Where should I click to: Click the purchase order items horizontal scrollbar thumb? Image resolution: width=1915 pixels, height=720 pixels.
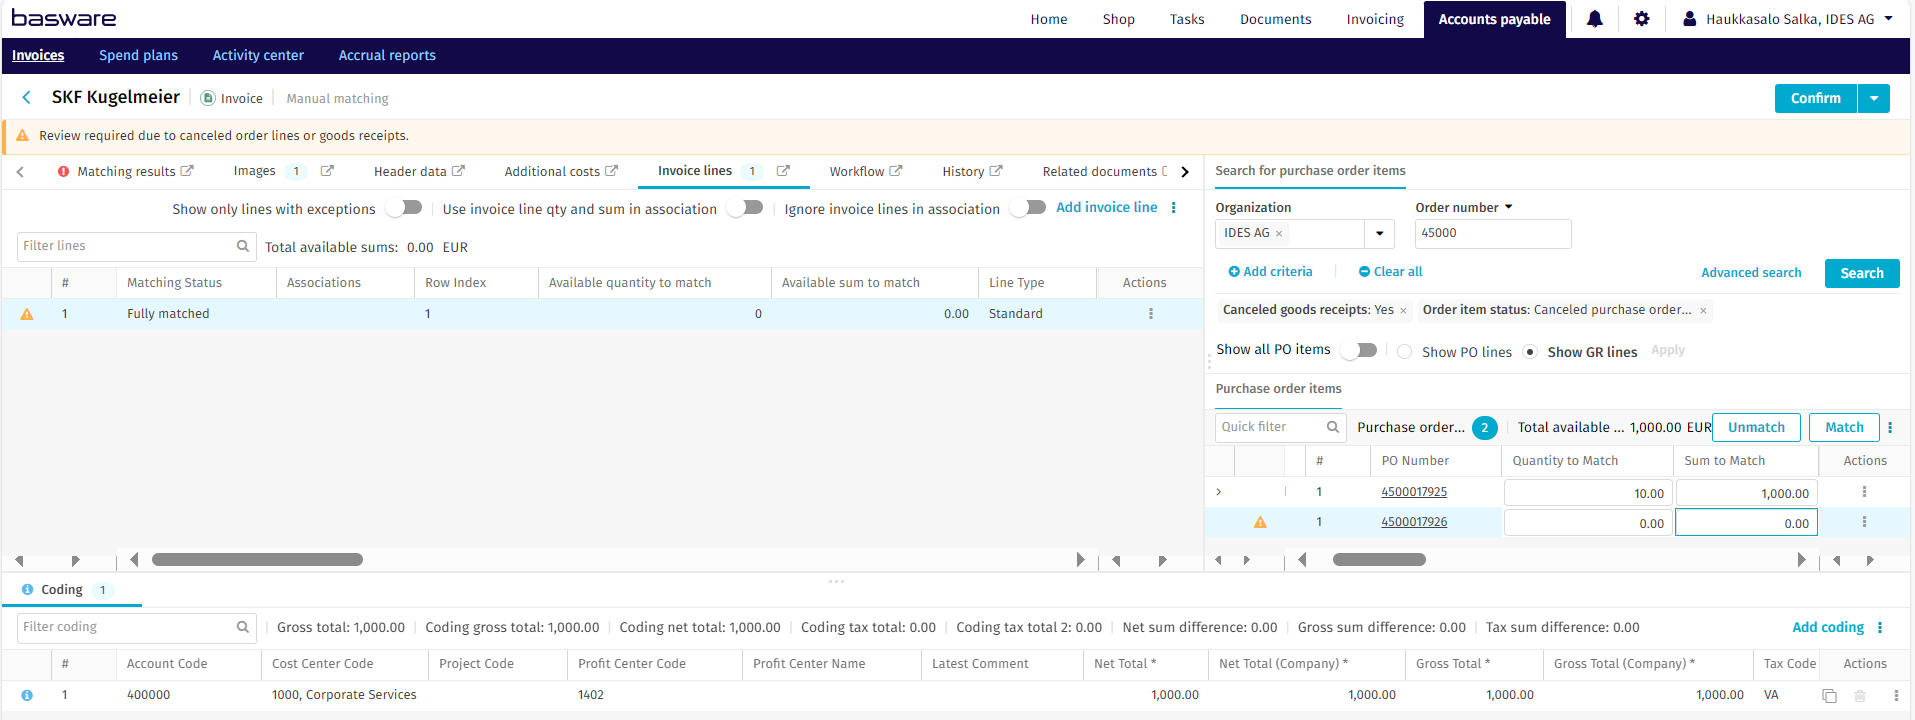[1379, 560]
